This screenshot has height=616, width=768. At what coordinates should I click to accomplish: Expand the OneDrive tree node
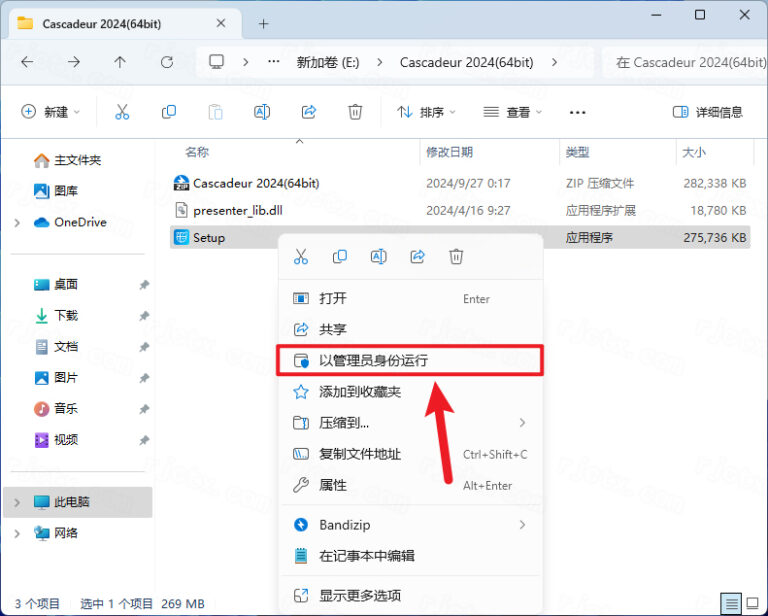18,222
